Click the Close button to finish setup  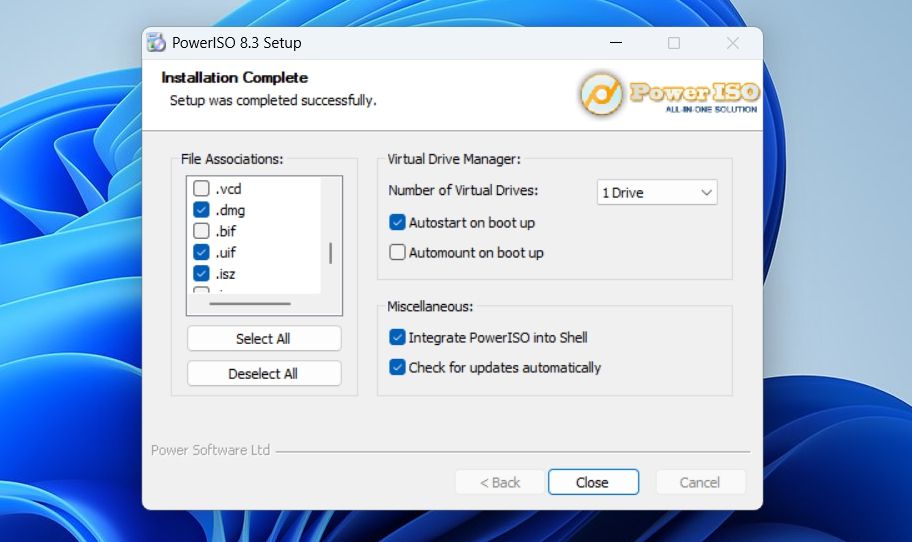tap(593, 482)
